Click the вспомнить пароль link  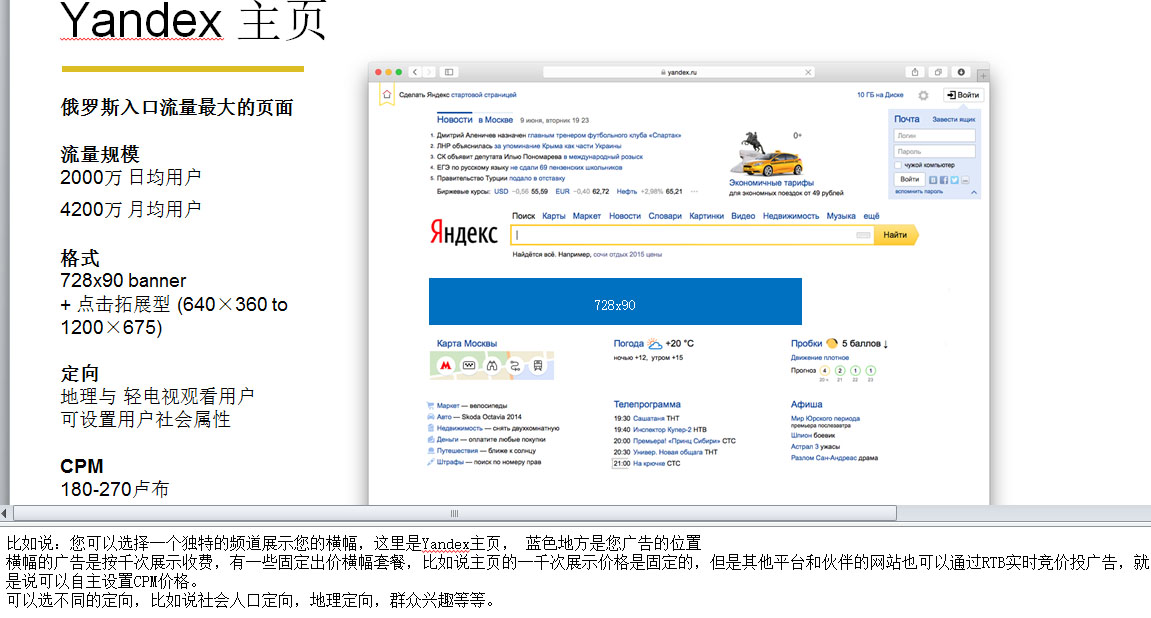click(918, 192)
